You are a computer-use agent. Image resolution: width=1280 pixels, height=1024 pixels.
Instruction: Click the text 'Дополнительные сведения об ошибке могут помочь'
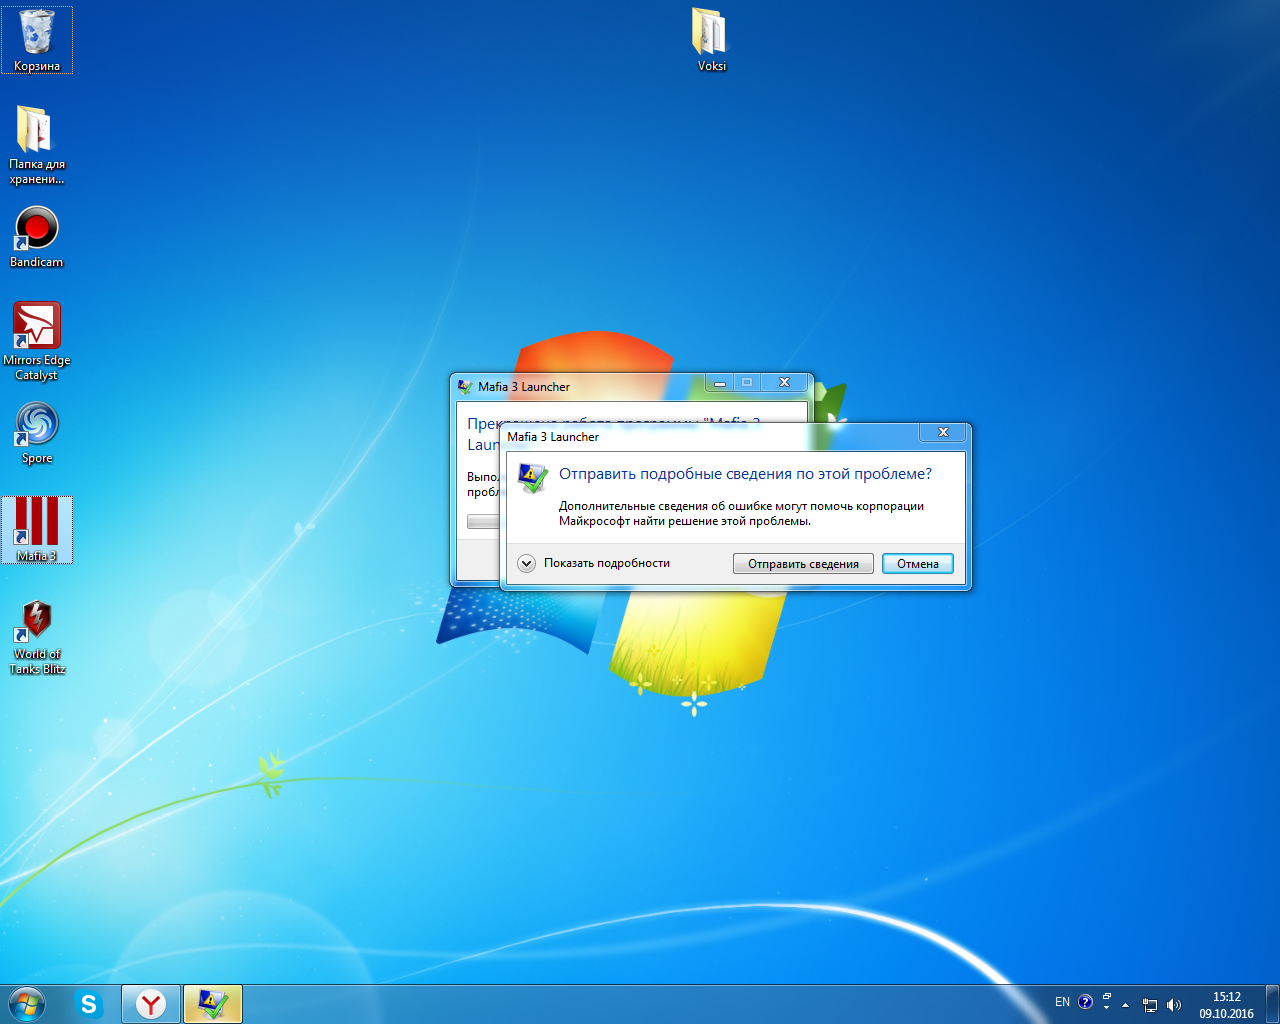pos(706,506)
